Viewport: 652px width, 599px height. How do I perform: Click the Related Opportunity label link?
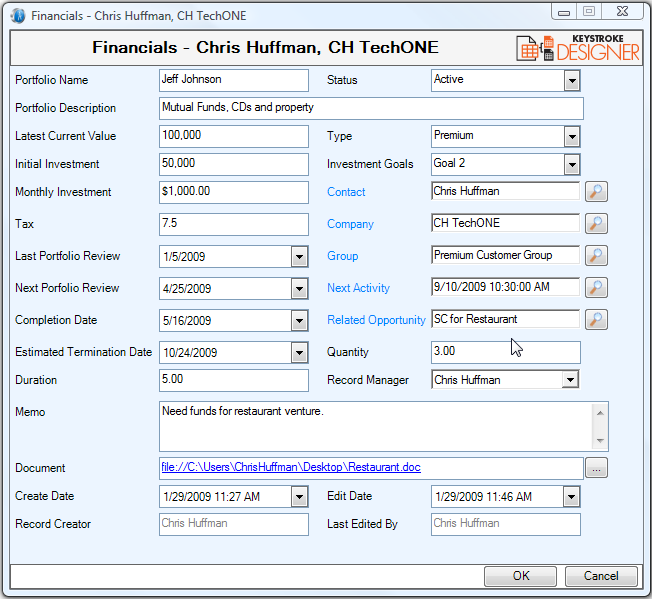[376, 320]
